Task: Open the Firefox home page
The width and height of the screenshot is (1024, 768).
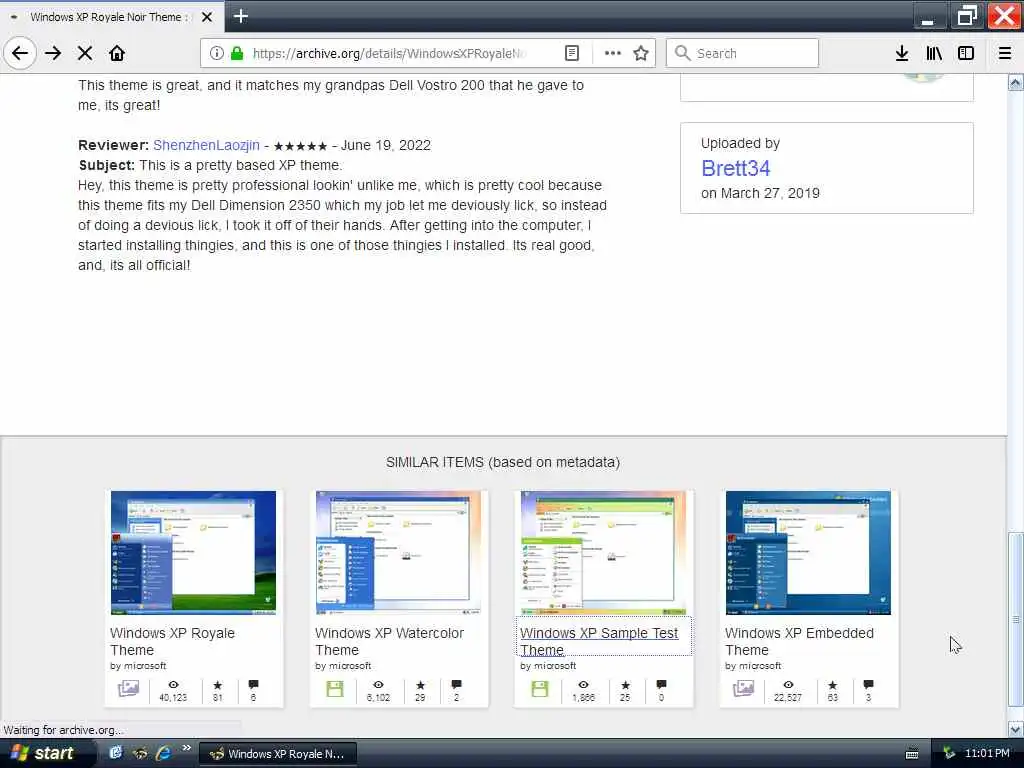Action: (117, 53)
